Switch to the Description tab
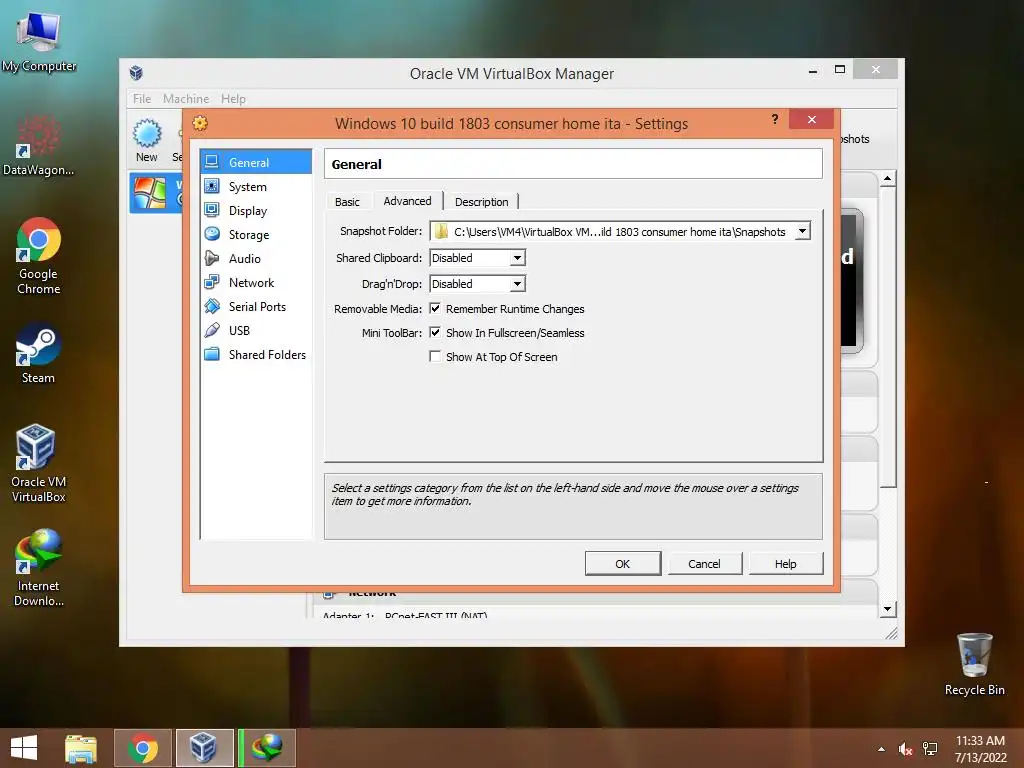This screenshot has width=1024, height=768. (482, 202)
